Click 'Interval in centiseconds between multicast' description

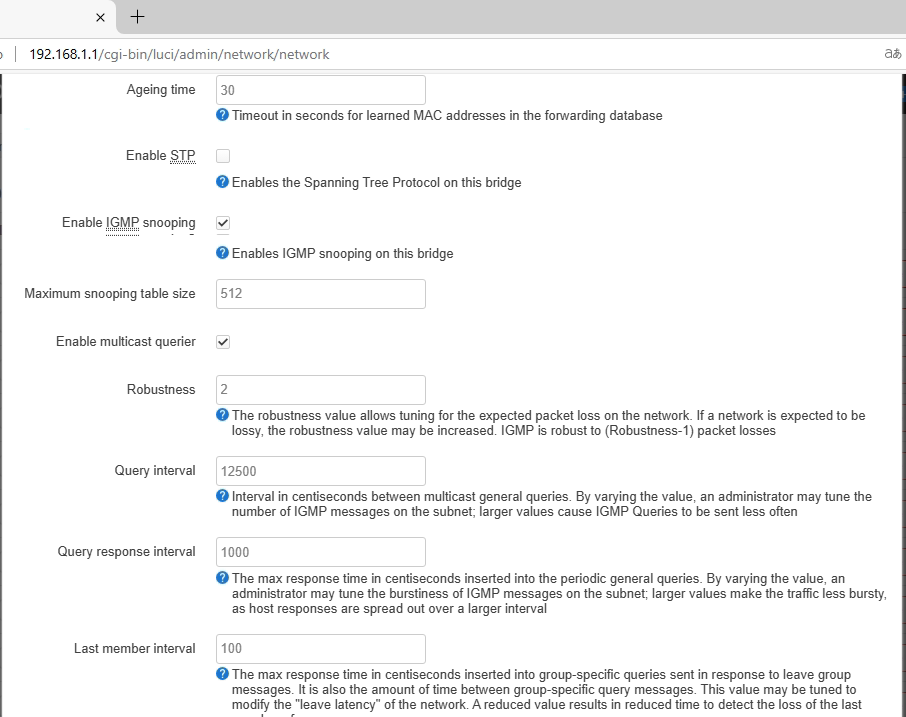(x=552, y=504)
